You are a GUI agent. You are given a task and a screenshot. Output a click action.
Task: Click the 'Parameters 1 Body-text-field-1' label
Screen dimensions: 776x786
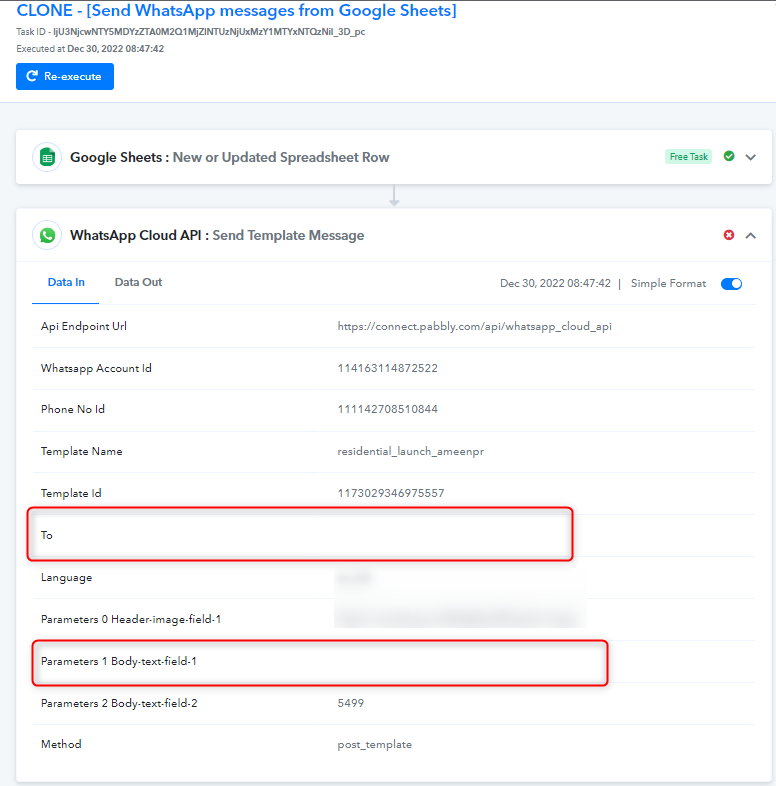[119, 661]
